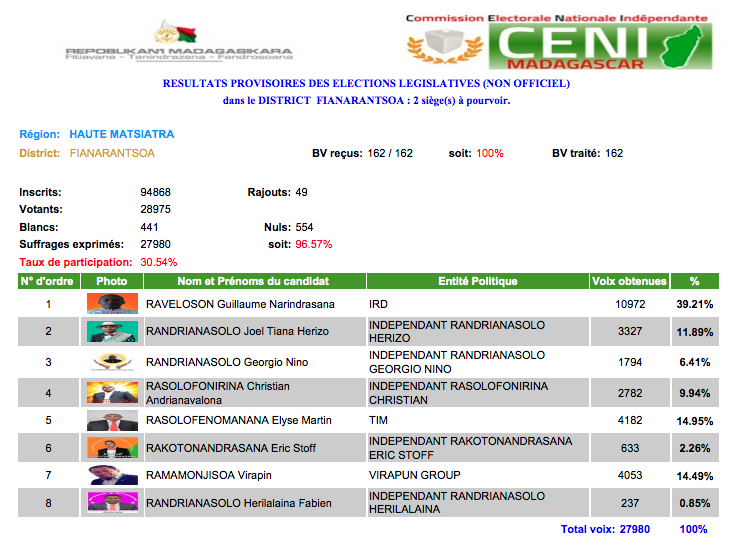Image resolution: width=738 pixels, height=548 pixels.
Task: Open RAKOTONANDRASANA Eric Stoff's photo
Action: click(x=112, y=448)
